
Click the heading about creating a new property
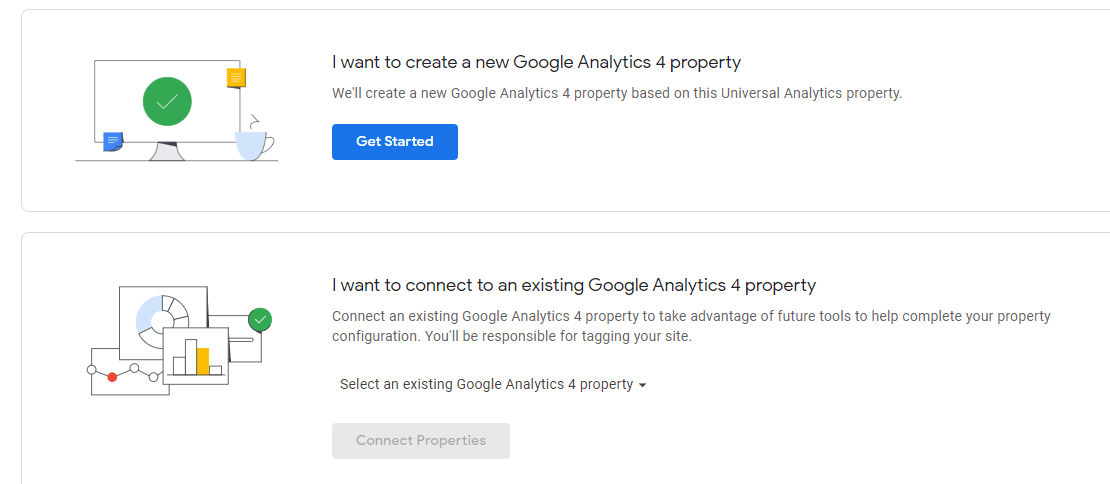pos(536,62)
